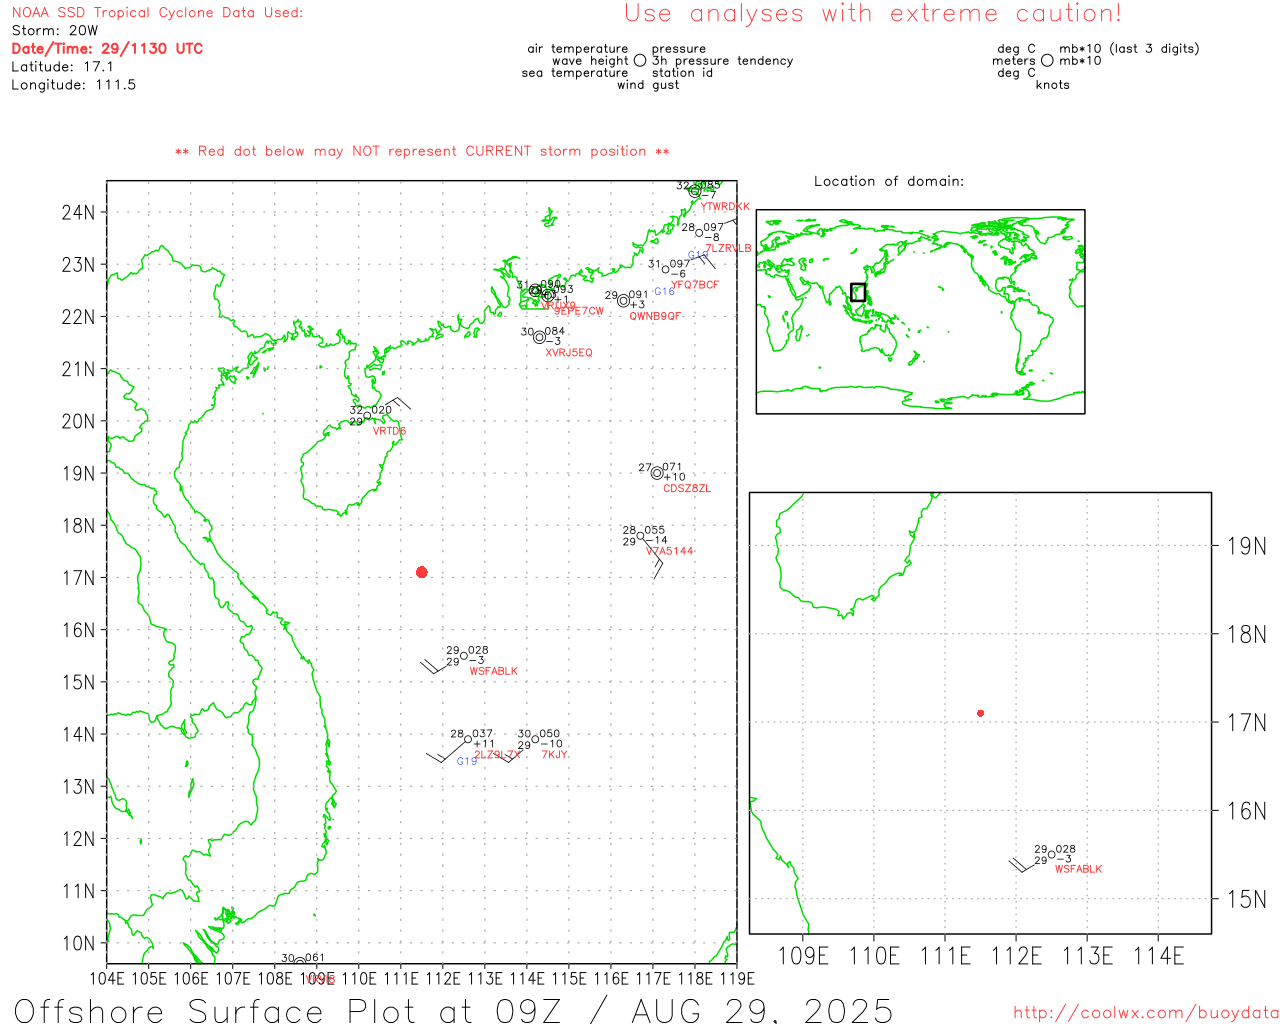Select the V7A5144 station ID
The width and height of the screenshot is (1280, 1024).
(670, 551)
